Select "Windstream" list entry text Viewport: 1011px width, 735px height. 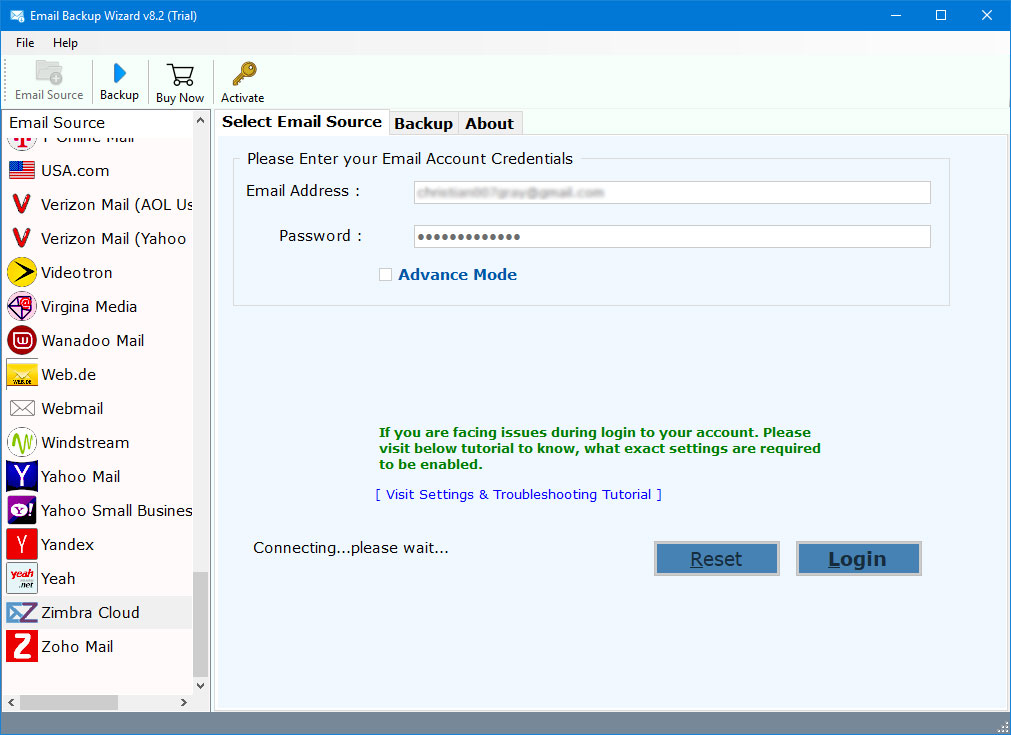point(85,443)
